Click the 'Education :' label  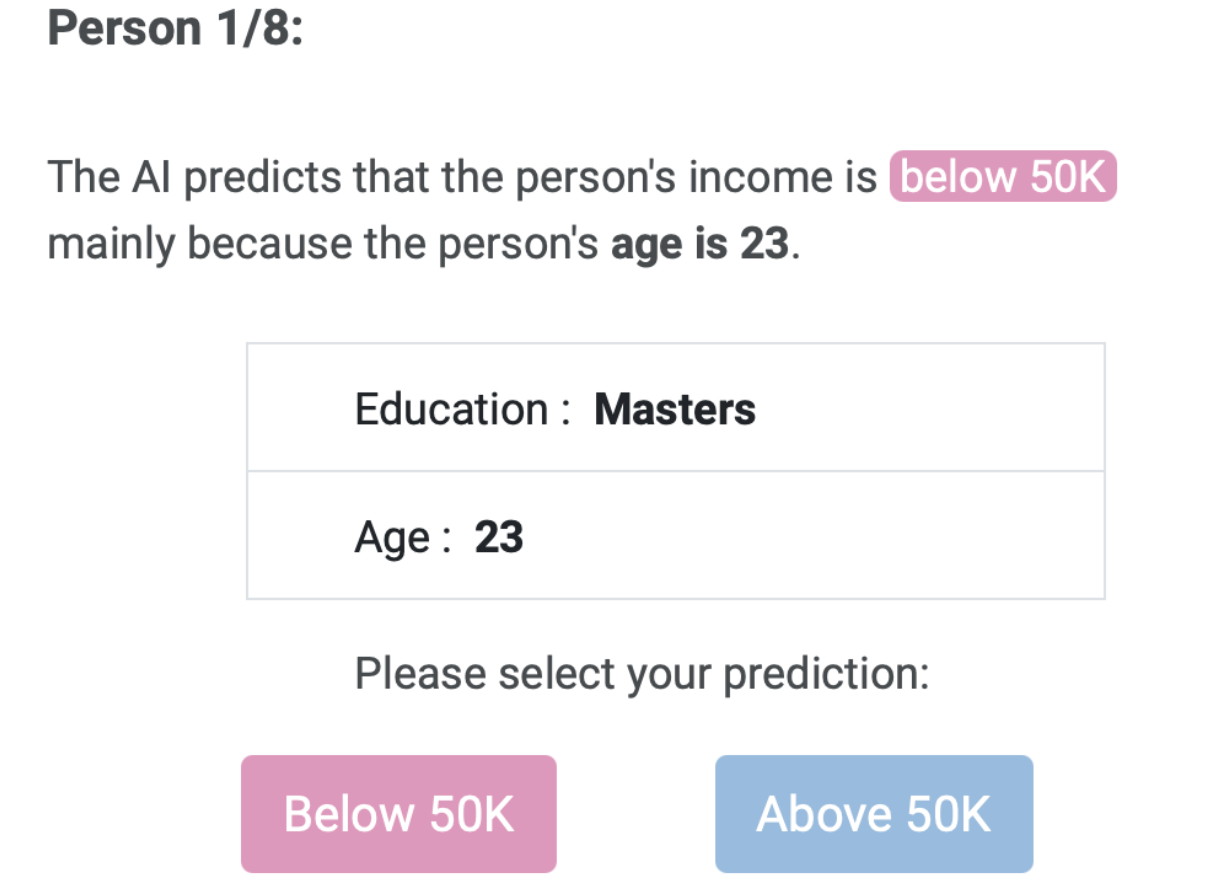tap(461, 409)
